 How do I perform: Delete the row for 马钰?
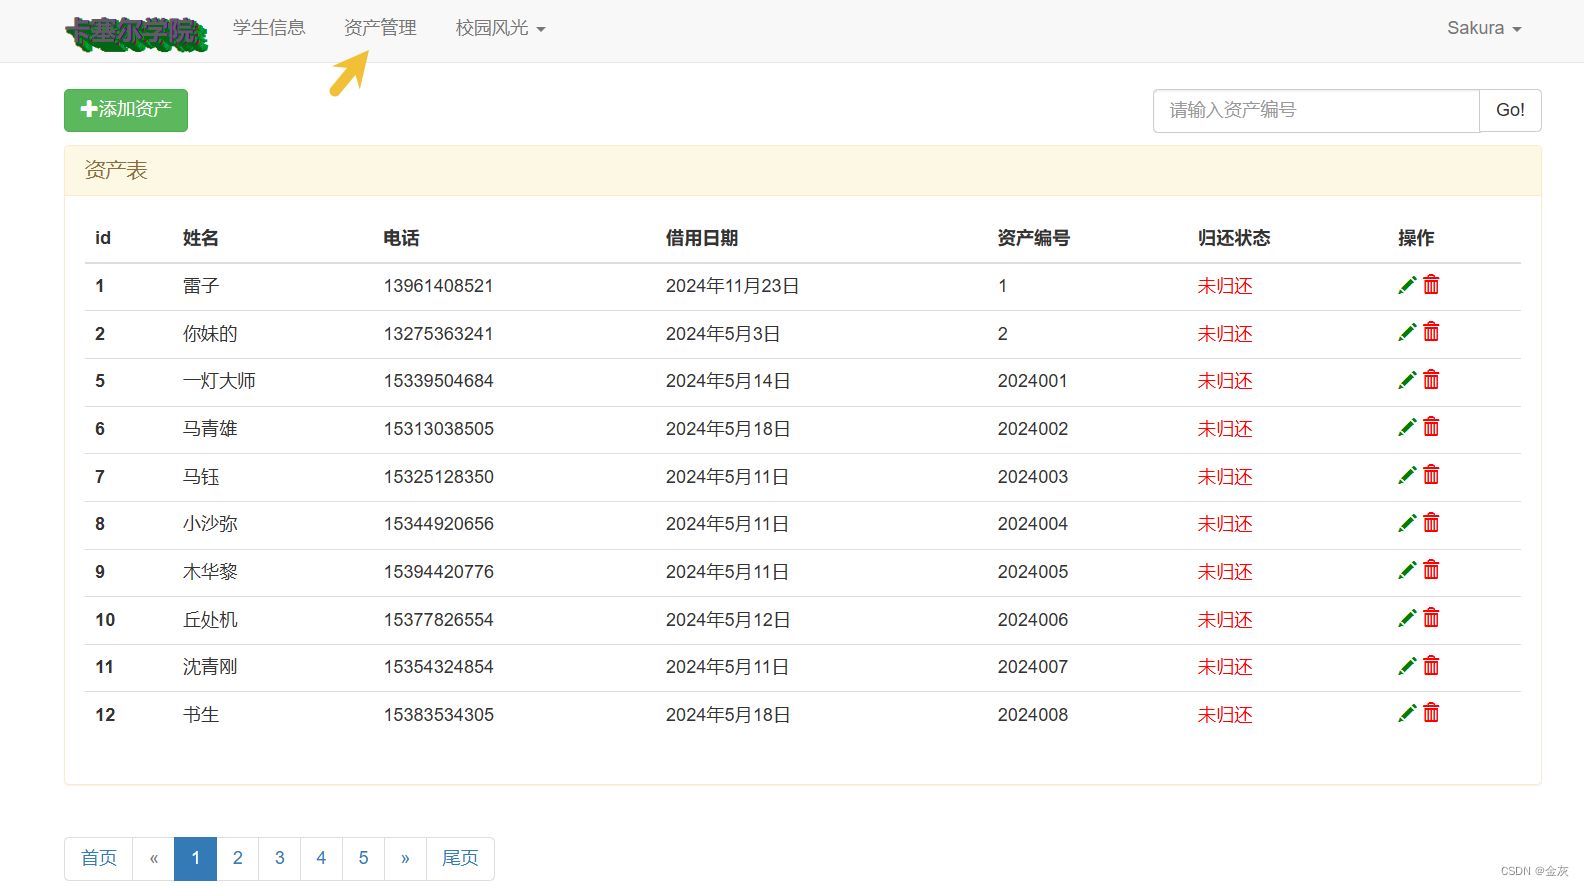[1431, 475]
